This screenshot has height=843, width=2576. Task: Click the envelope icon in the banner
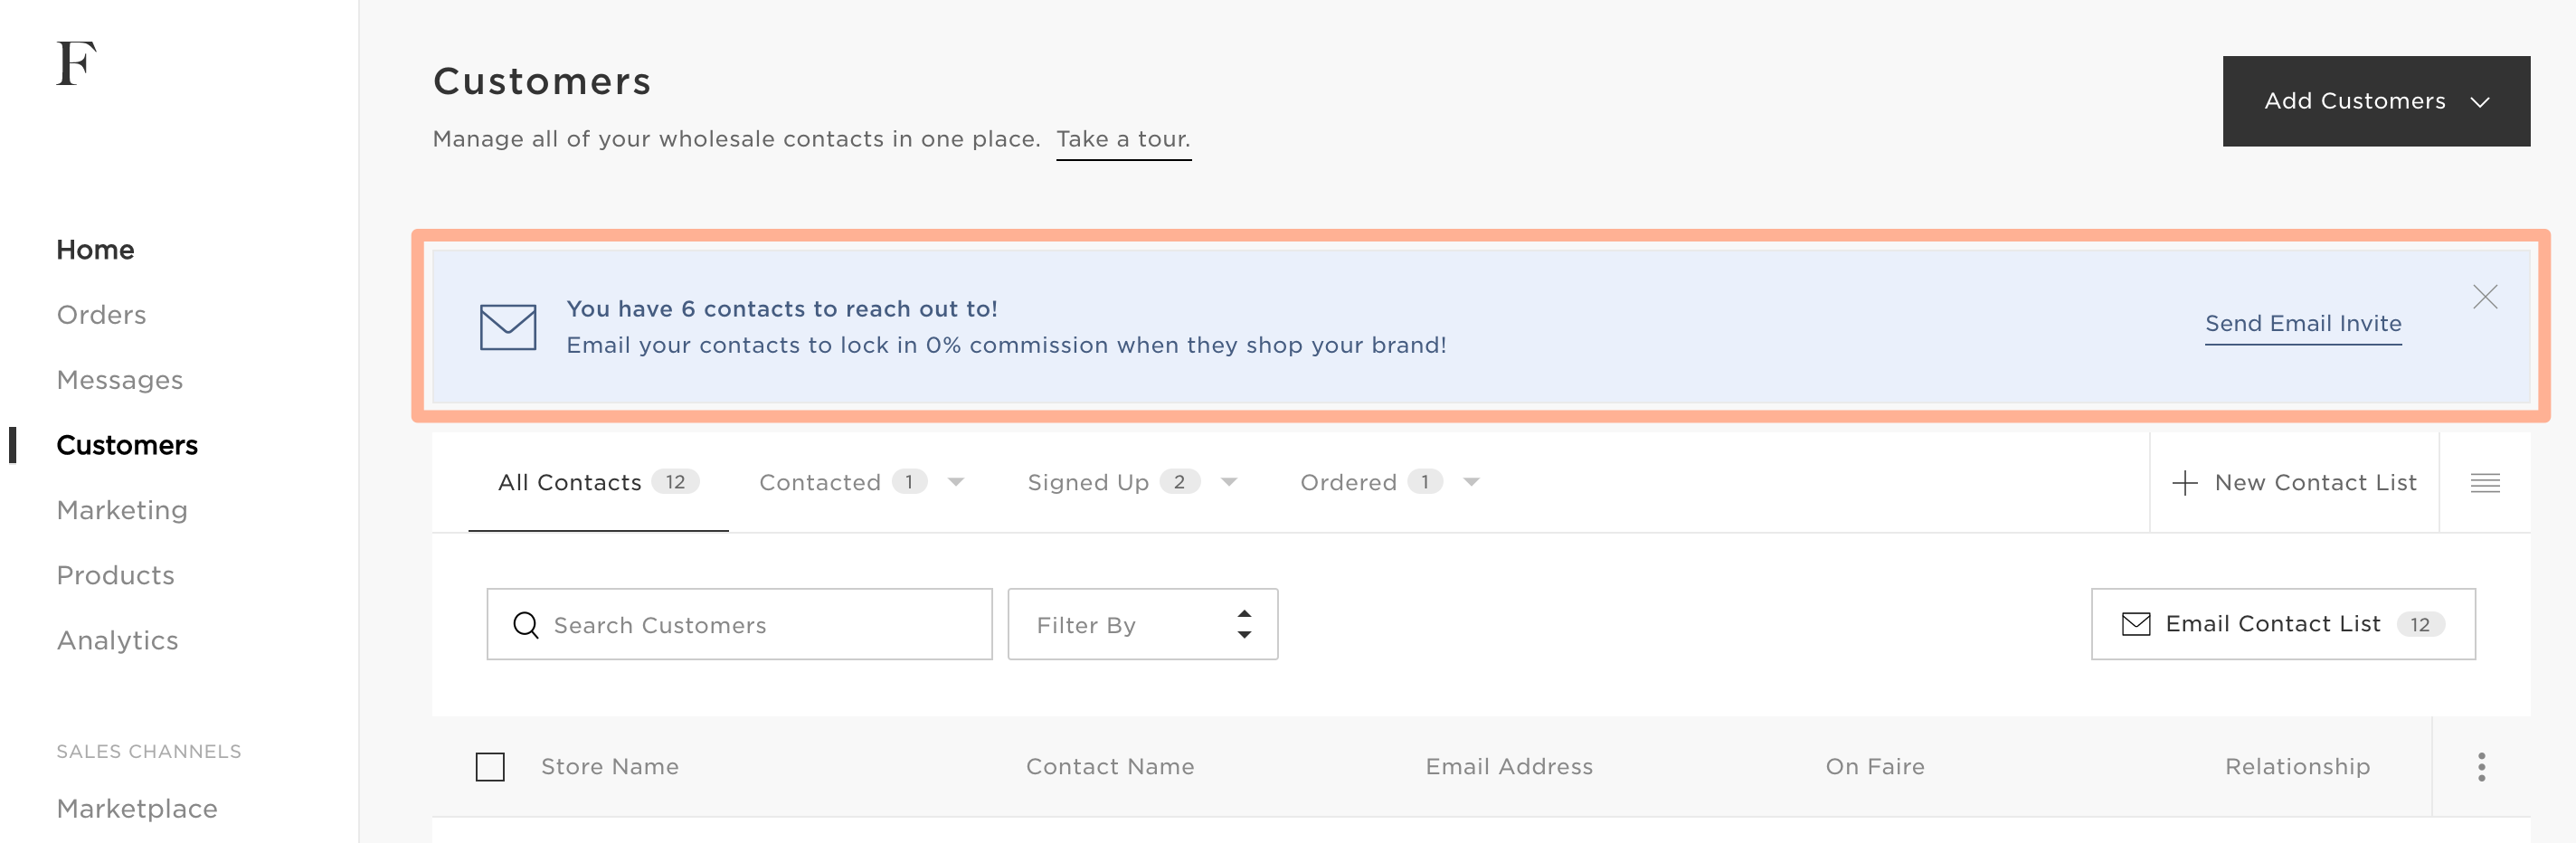pyautogui.click(x=508, y=327)
